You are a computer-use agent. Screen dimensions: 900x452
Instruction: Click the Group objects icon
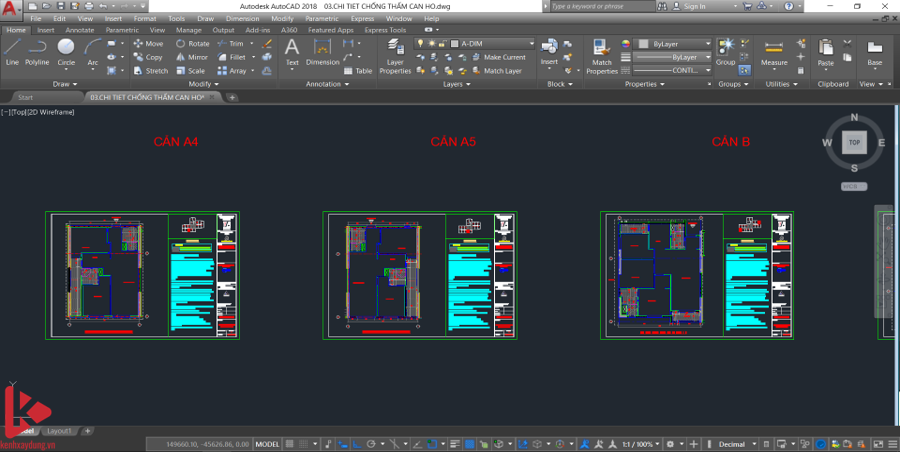725,50
